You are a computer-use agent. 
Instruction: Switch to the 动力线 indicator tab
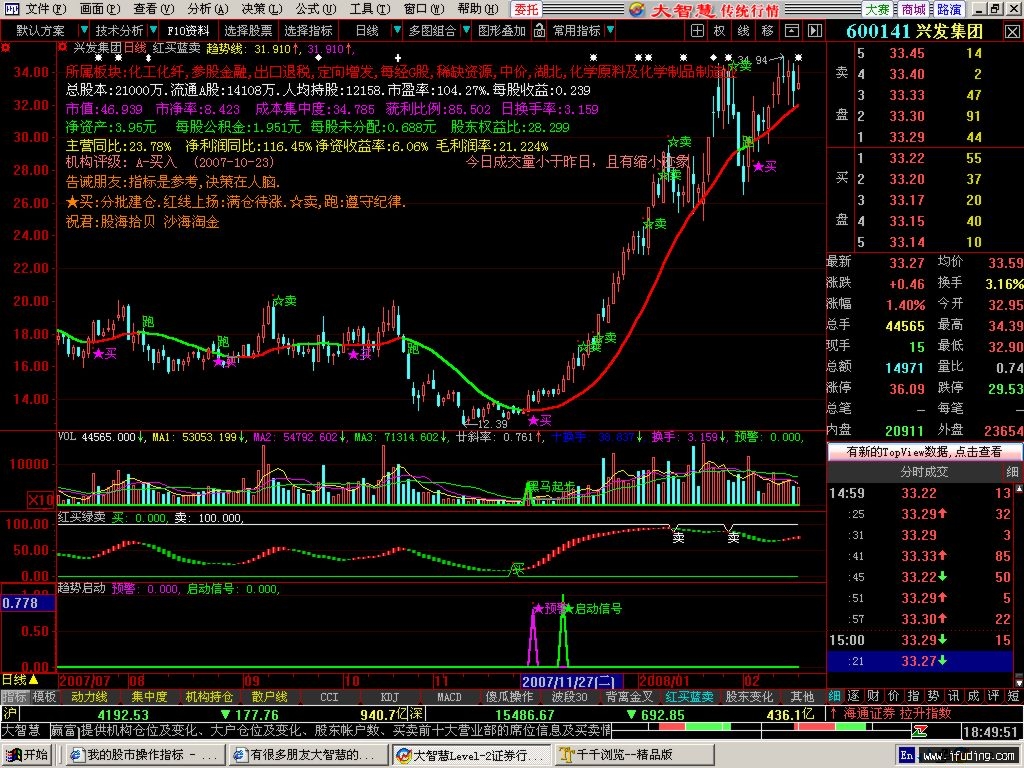click(x=89, y=697)
